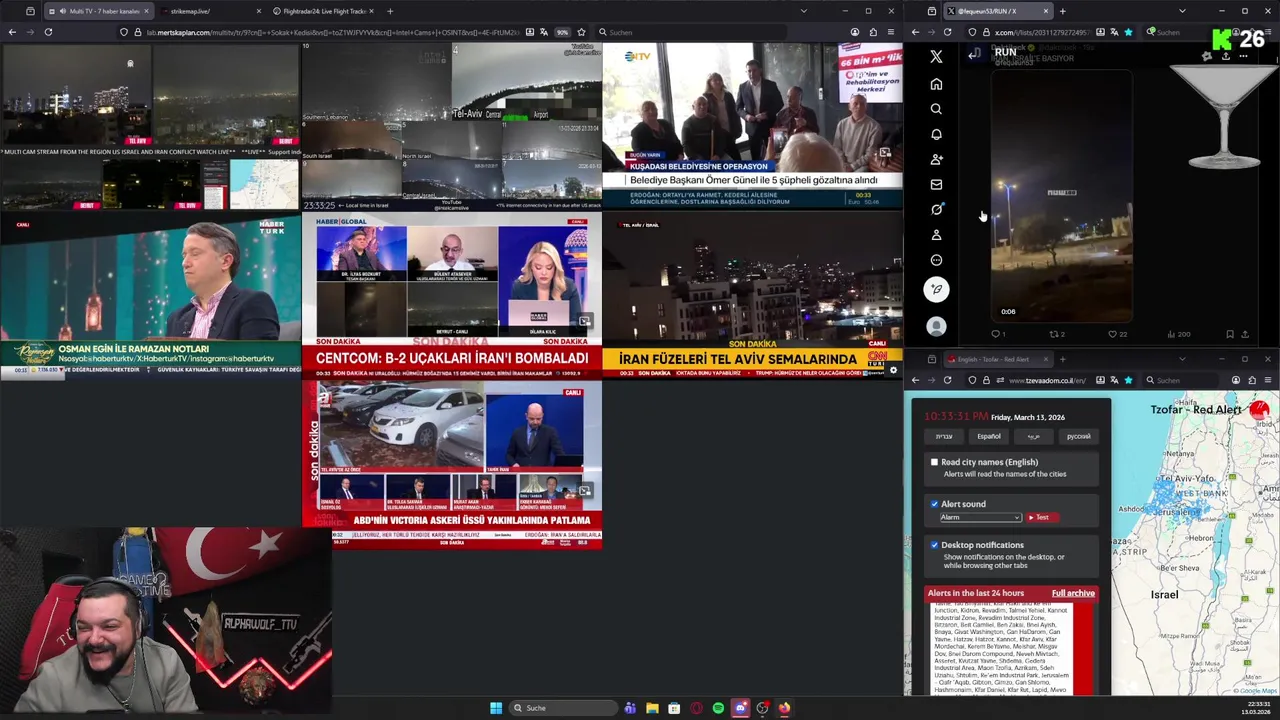Enable Read city names checkbox
Screen dimensions: 1280x720
pyautogui.click(x=934, y=462)
